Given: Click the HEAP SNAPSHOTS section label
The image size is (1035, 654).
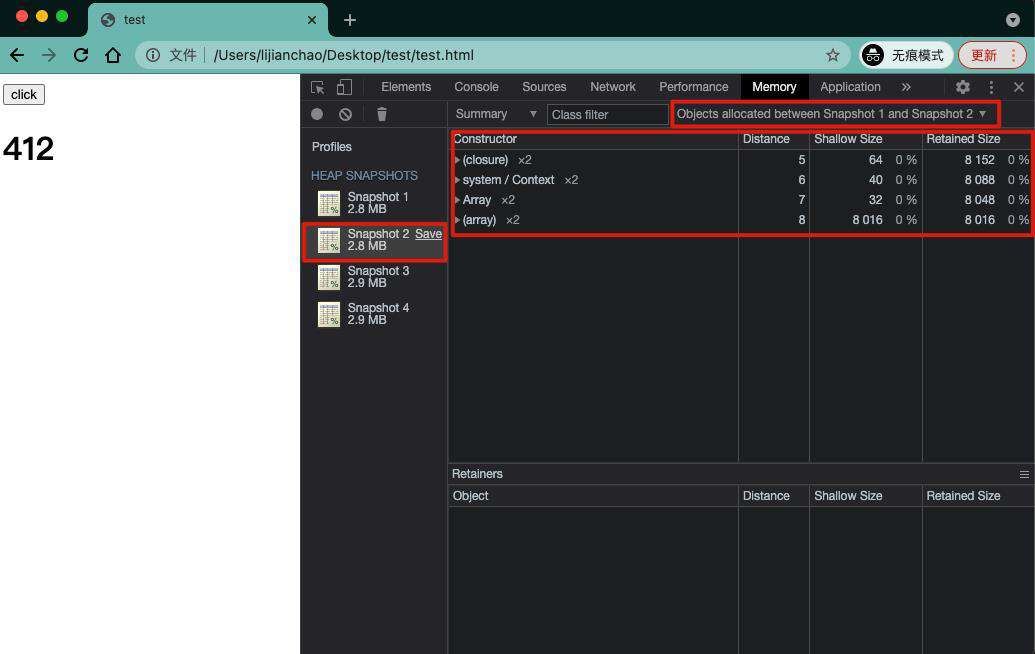Looking at the screenshot, I should pos(364,176).
